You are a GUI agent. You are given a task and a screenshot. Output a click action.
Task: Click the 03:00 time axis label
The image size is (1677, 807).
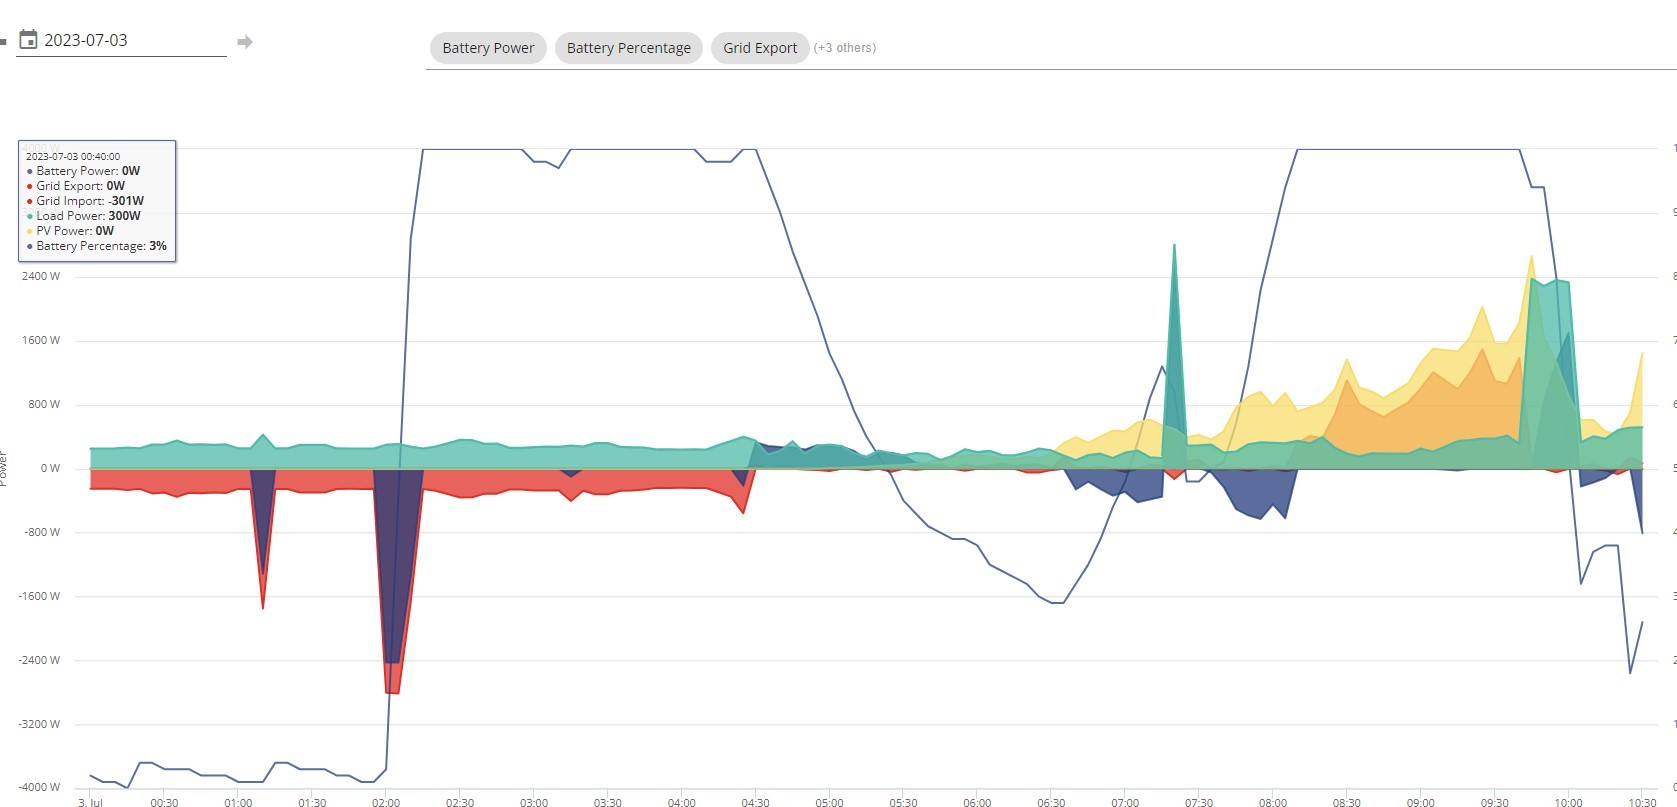pyautogui.click(x=534, y=802)
